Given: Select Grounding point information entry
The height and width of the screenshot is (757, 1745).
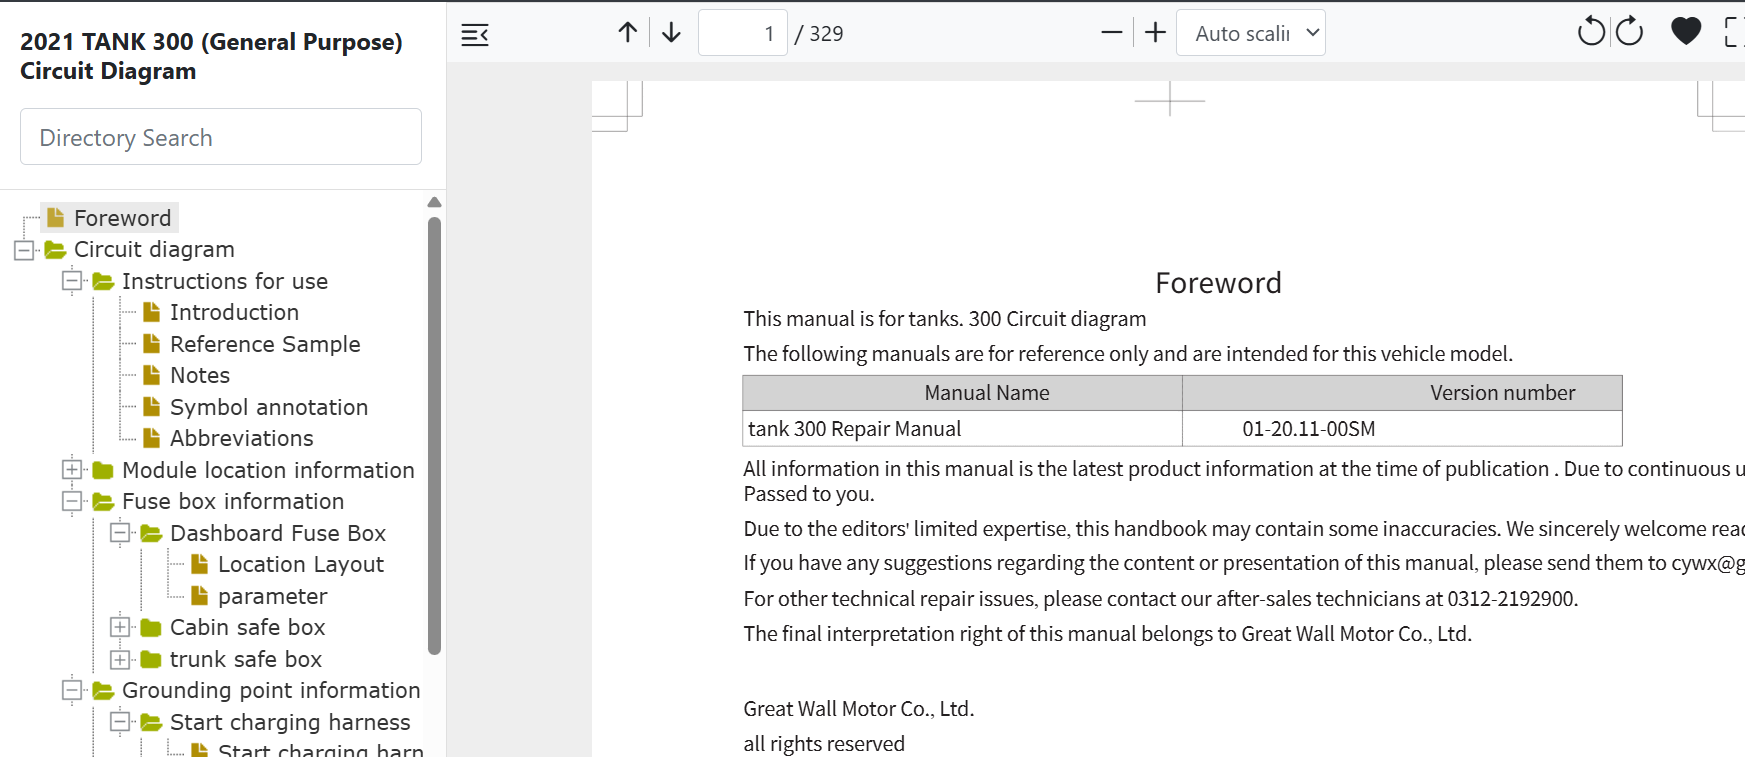Looking at the screenshot, I should (x=271, y=690).
